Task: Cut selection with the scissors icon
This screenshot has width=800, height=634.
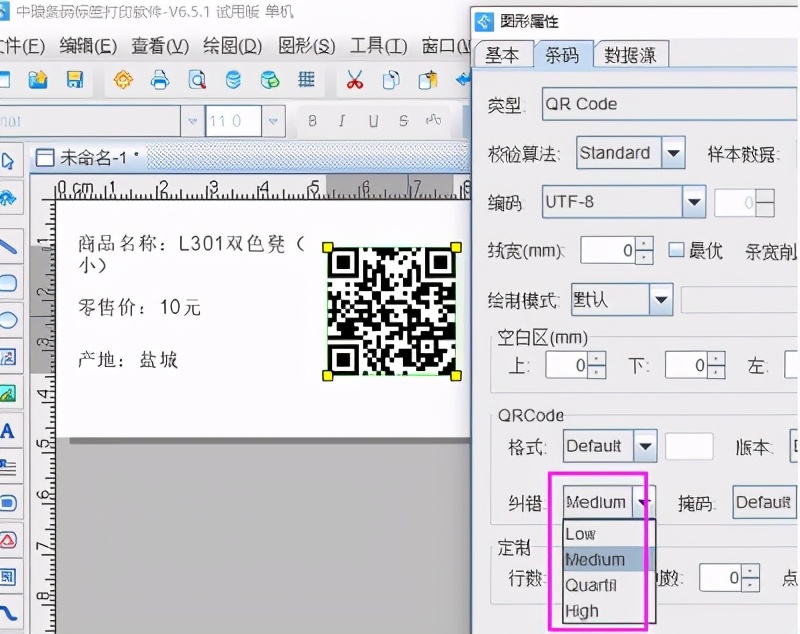Action: click(355, 80)
